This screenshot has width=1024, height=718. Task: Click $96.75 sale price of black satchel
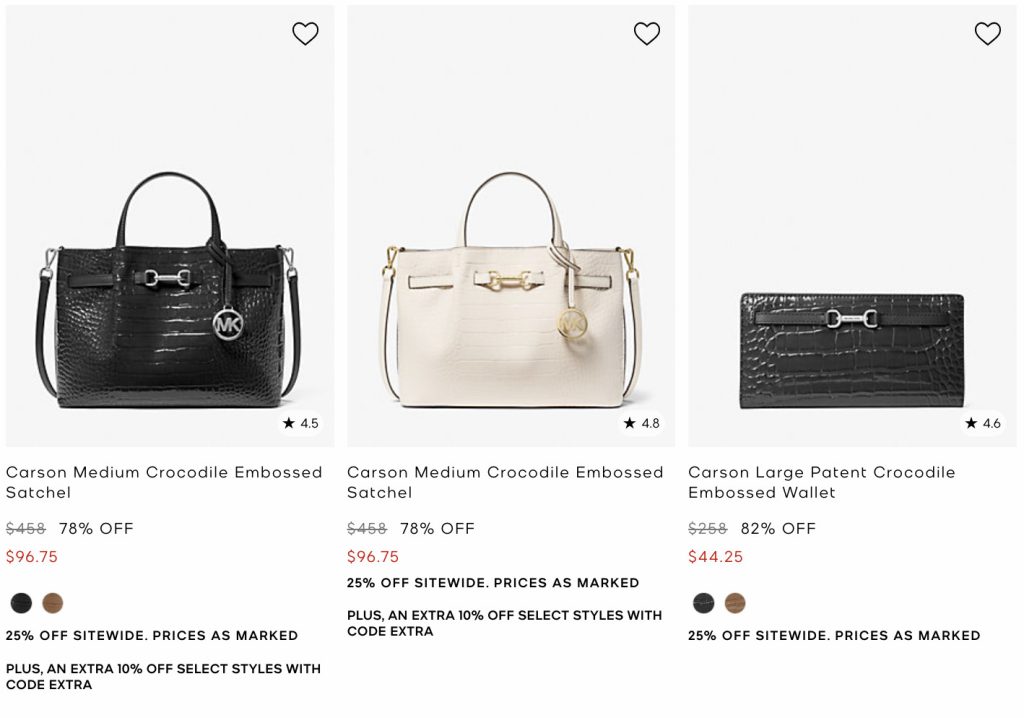pyautogui.click(x=32, y=557)
